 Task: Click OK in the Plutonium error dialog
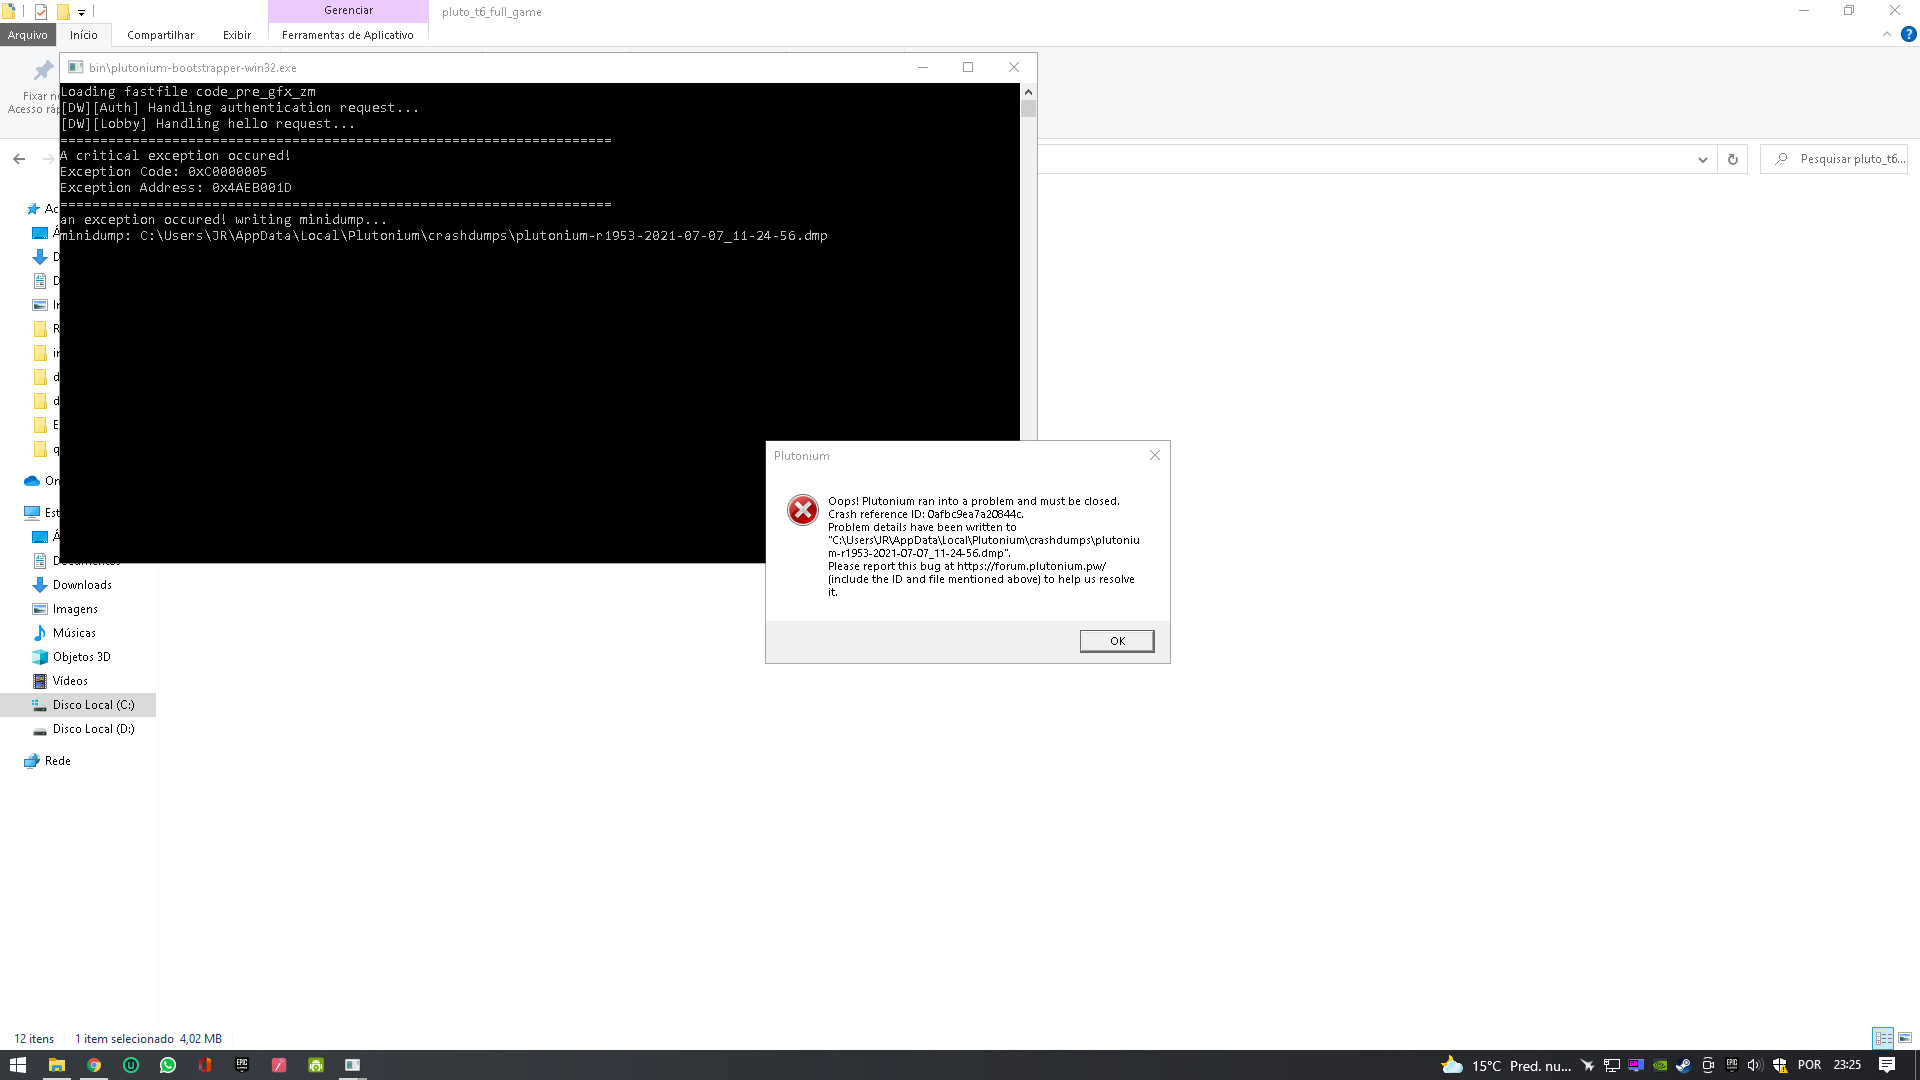(1116, 641)
